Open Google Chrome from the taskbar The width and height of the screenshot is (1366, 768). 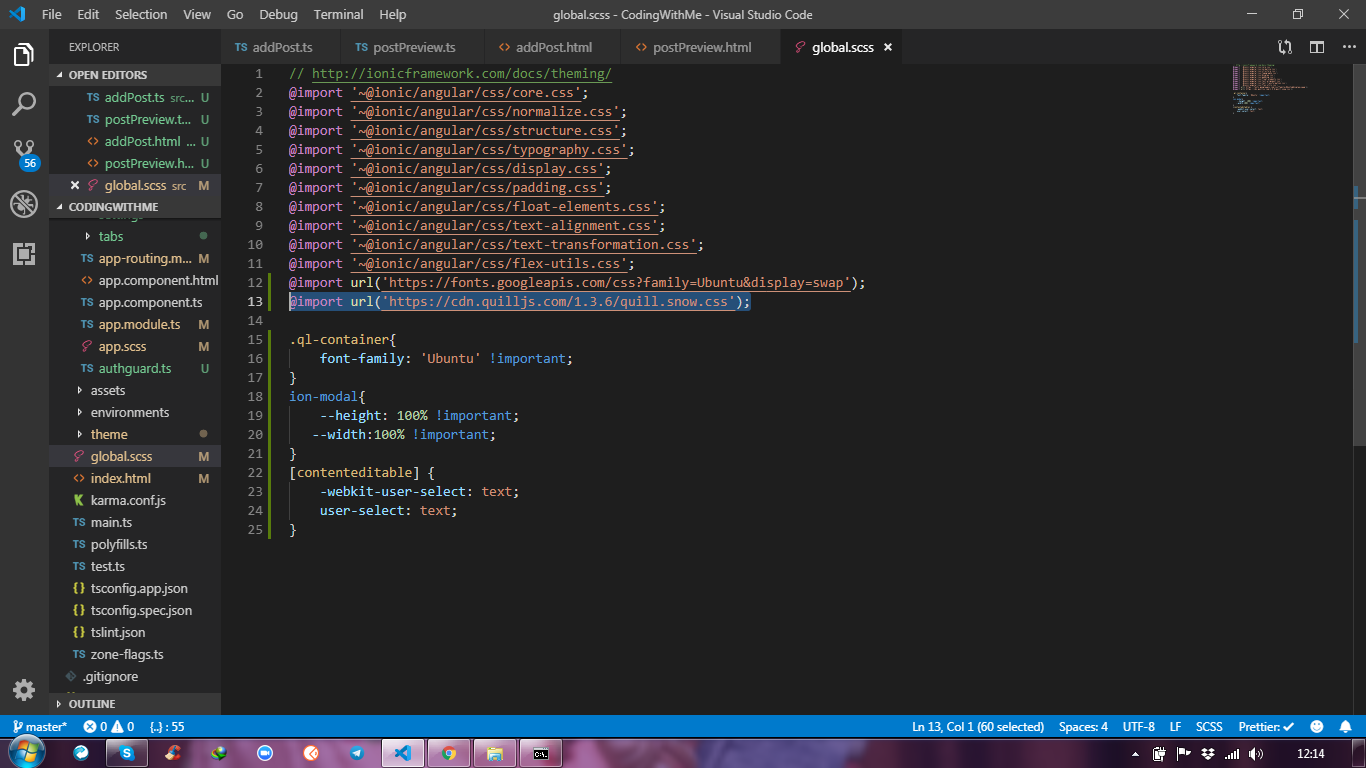(x=449, y=753)
